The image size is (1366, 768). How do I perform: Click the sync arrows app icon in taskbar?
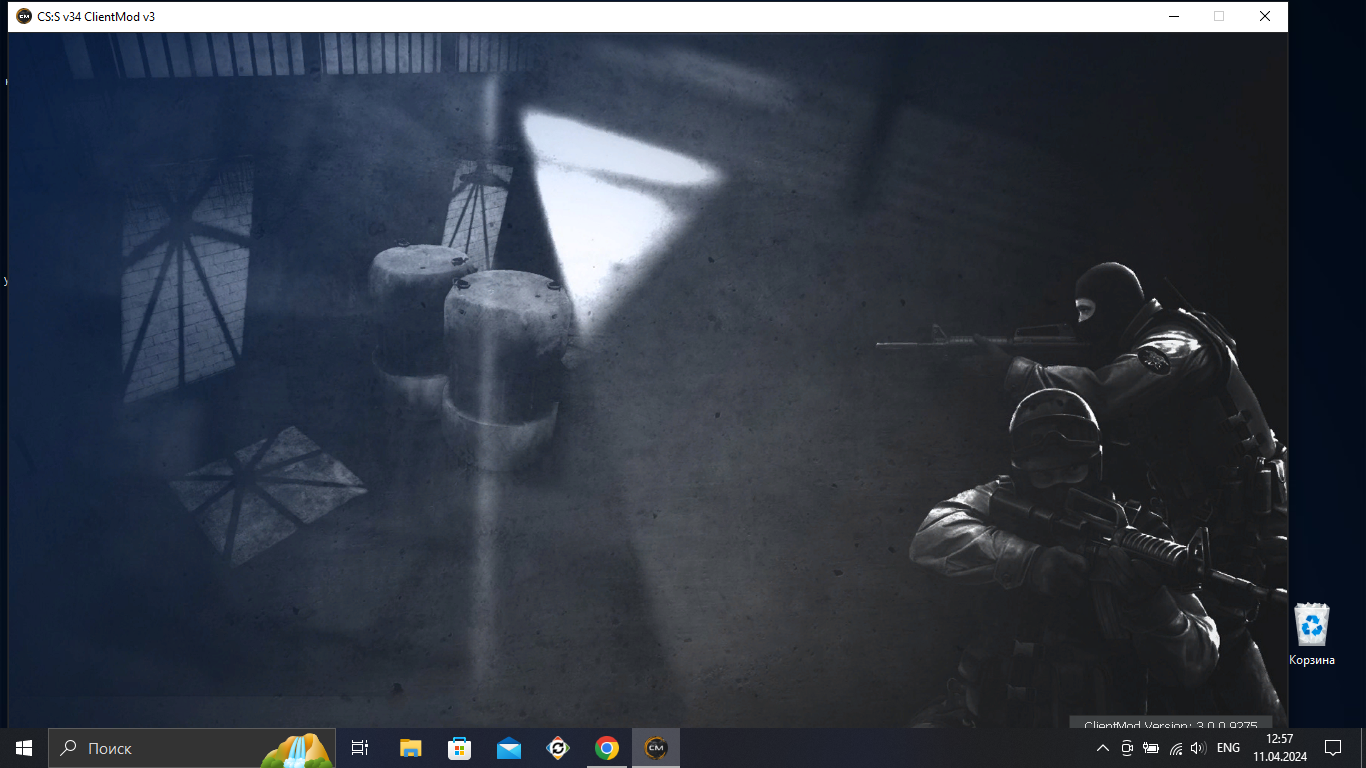coord(557,748)
